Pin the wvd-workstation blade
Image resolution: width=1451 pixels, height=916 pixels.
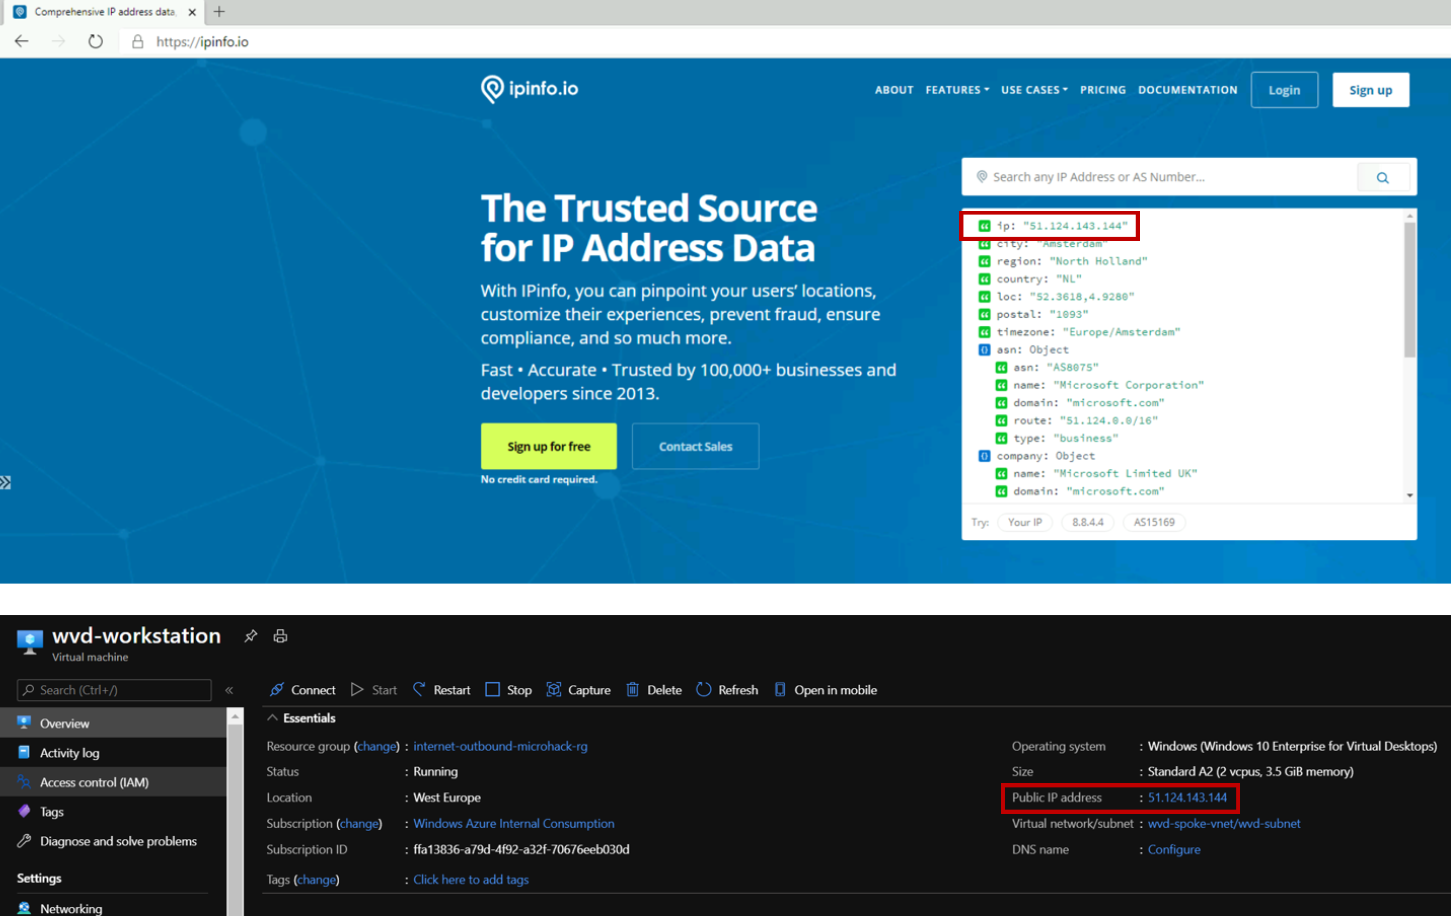(x=251, y=636)
